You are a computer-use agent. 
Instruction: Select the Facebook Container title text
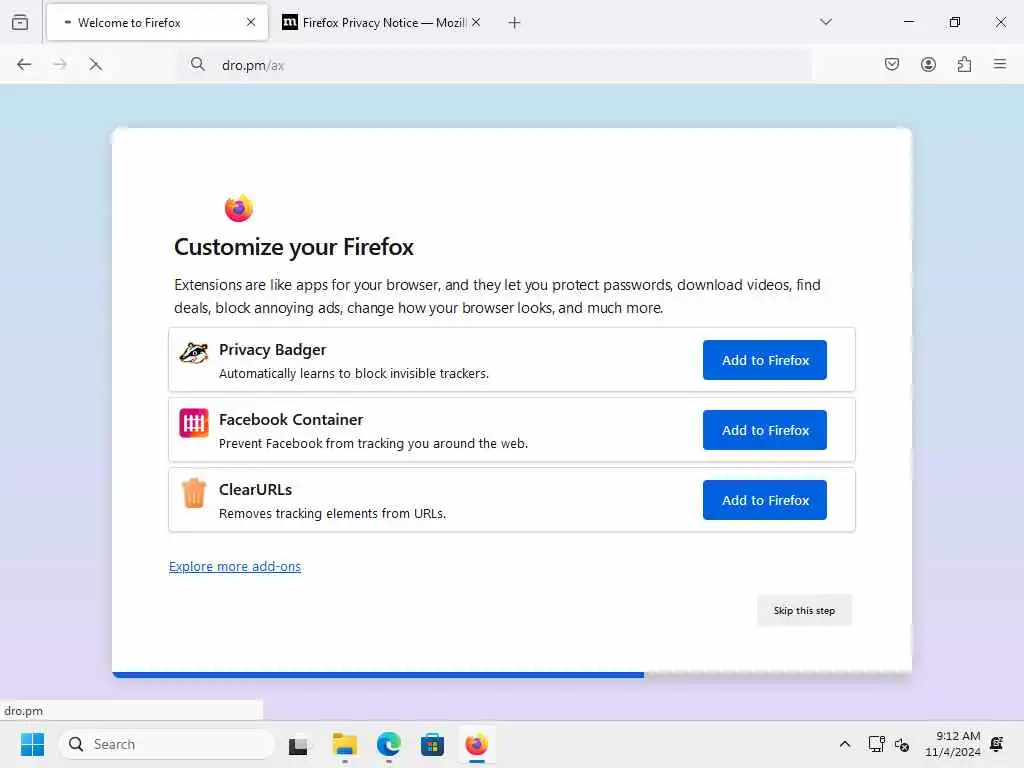291,419
